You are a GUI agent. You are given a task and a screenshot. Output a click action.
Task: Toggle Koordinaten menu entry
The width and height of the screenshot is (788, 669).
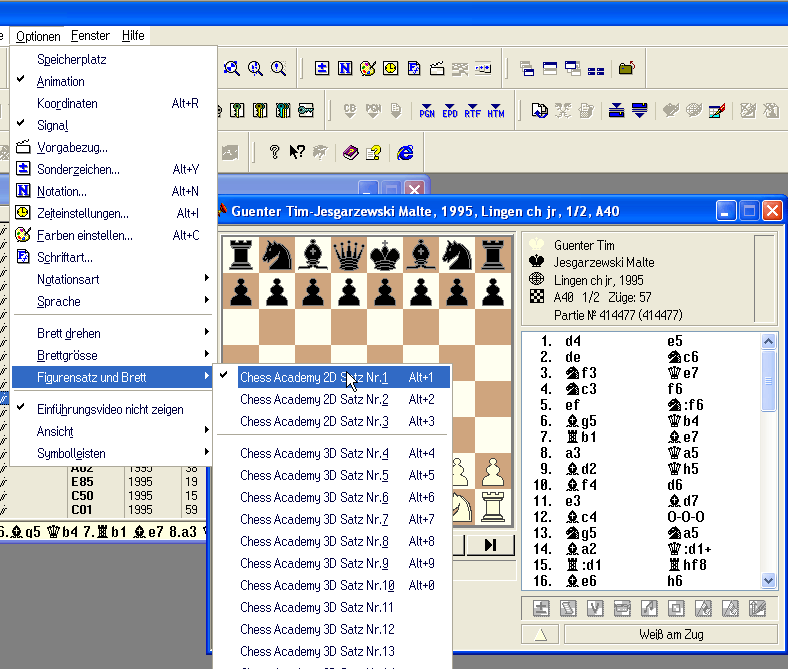114,104
